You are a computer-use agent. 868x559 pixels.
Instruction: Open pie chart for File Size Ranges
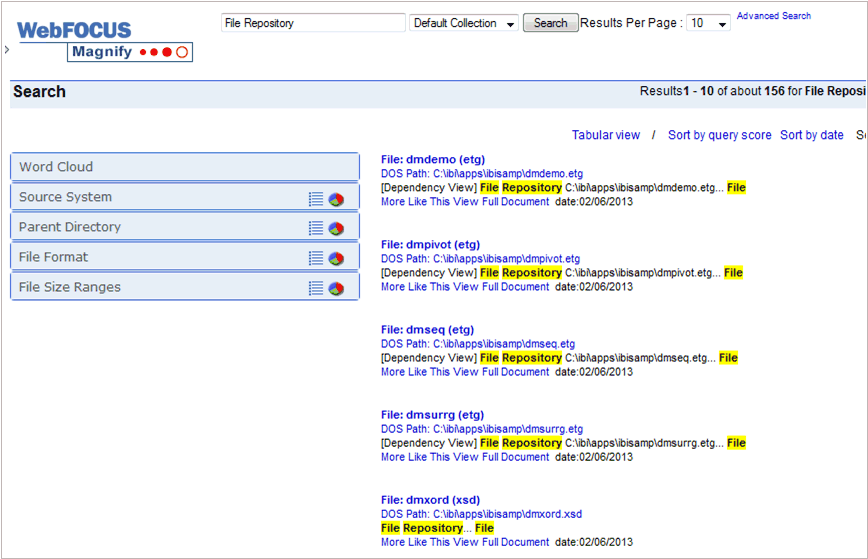pyautogui.click(x=336, y=288)
